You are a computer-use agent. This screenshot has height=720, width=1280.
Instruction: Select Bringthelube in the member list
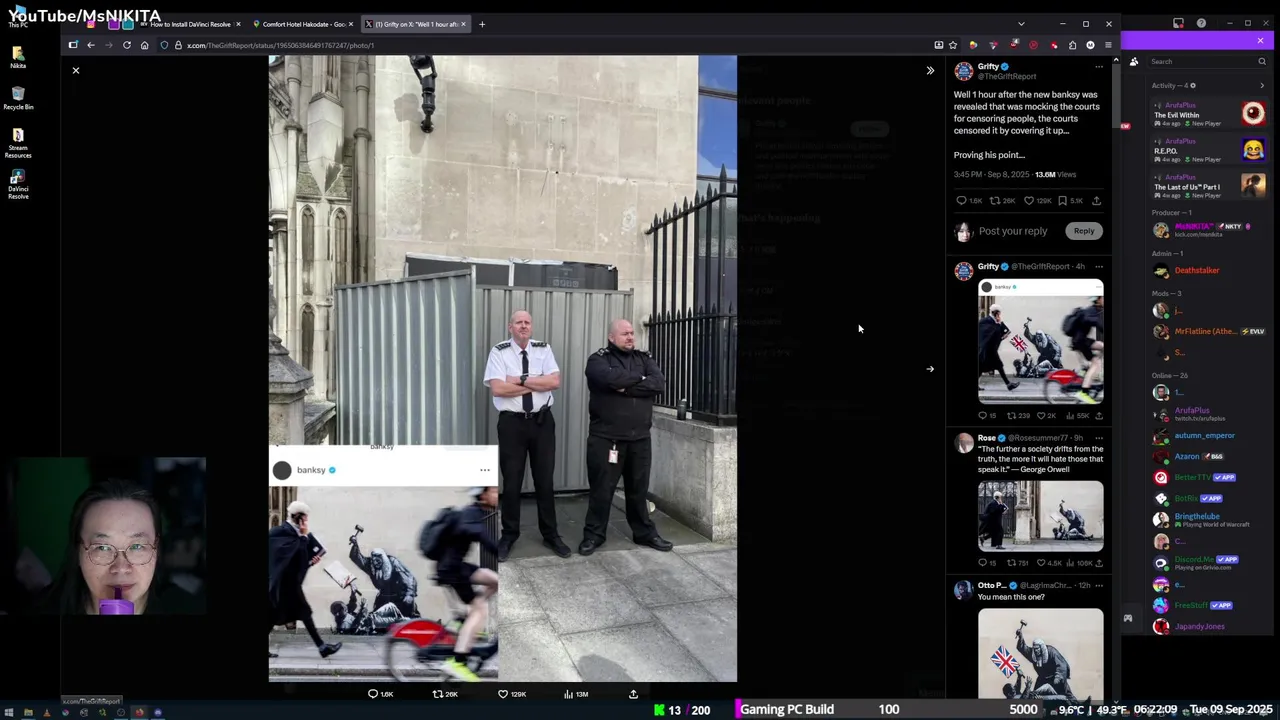tap(1208, 520)
